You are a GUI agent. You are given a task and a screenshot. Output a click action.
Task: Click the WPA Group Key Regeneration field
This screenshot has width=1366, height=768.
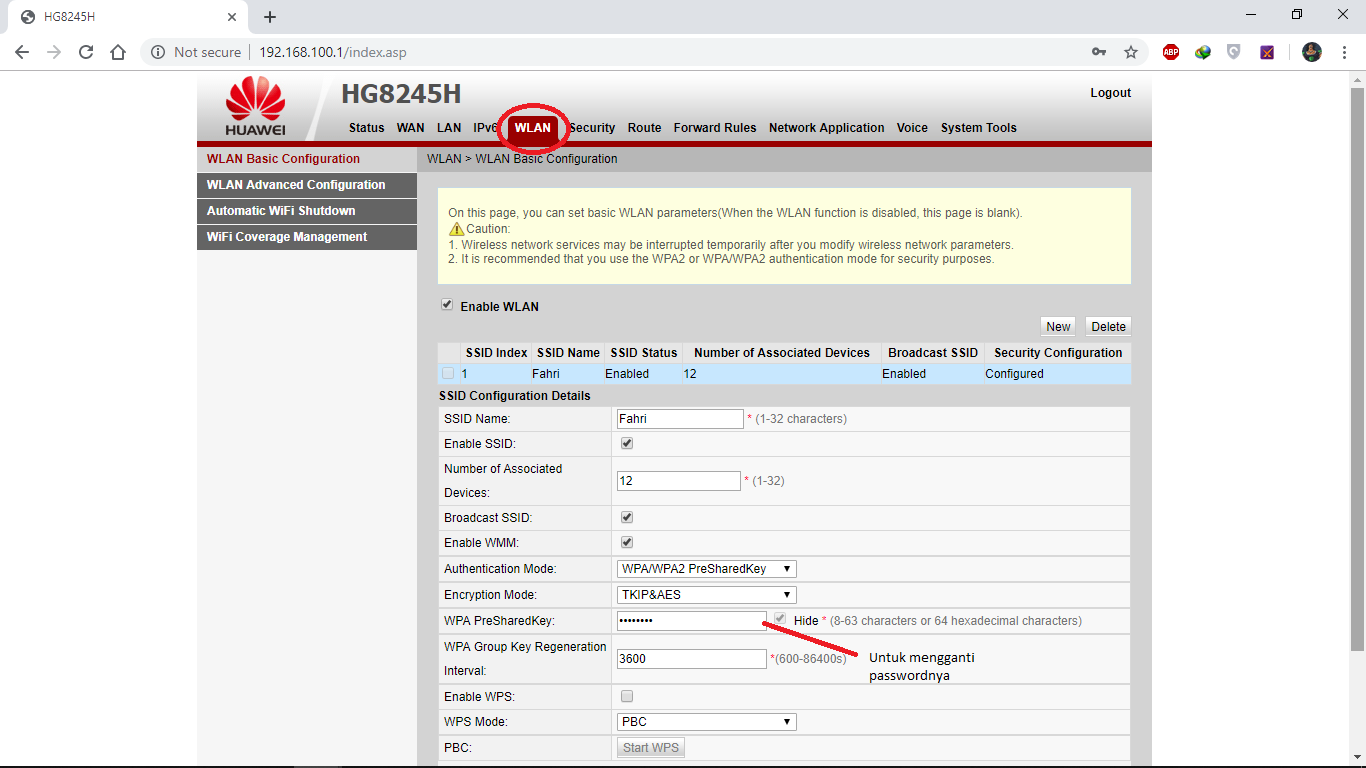(x=692, y=659)
